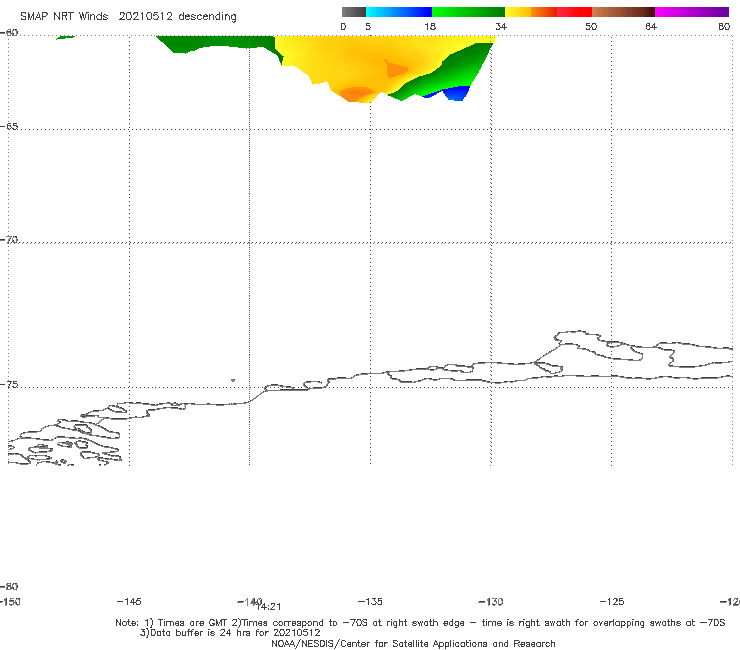740x650 pixels.
Task: Click the 'Times are GMT' note line
Action: tap(420, 623)
